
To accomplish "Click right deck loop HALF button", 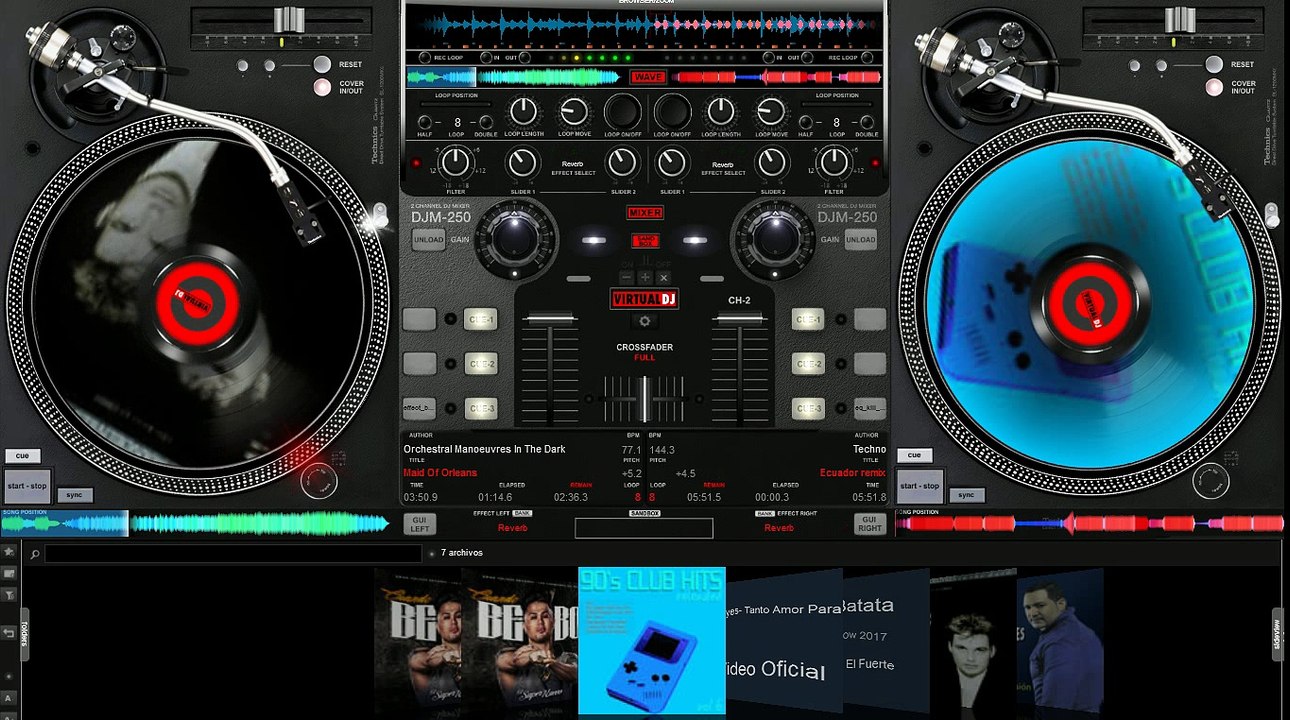I will pyautogui.click(x=806, y=123).
